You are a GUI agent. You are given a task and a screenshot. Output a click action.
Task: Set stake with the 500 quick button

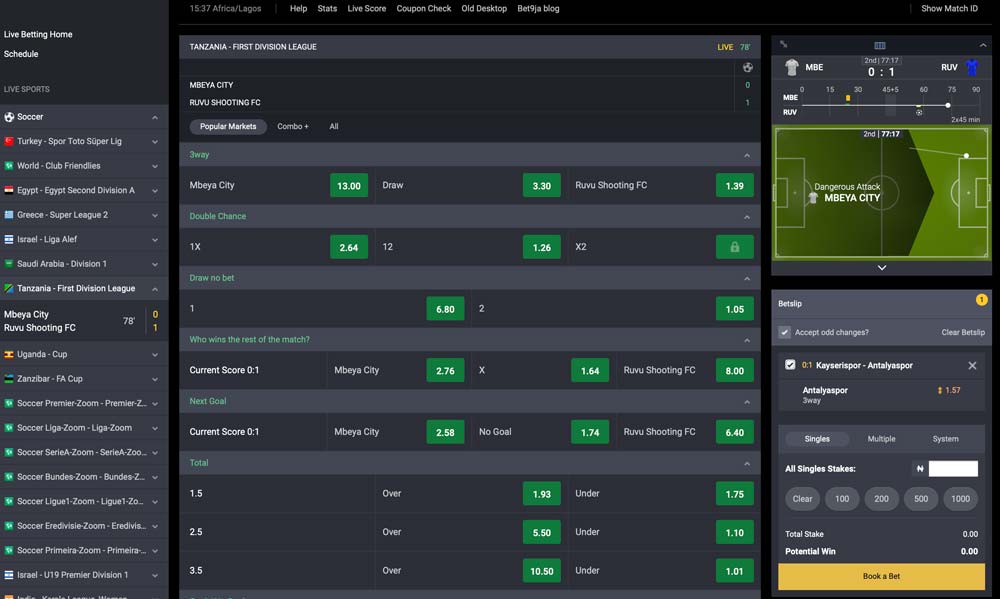(x=921, y=499)
